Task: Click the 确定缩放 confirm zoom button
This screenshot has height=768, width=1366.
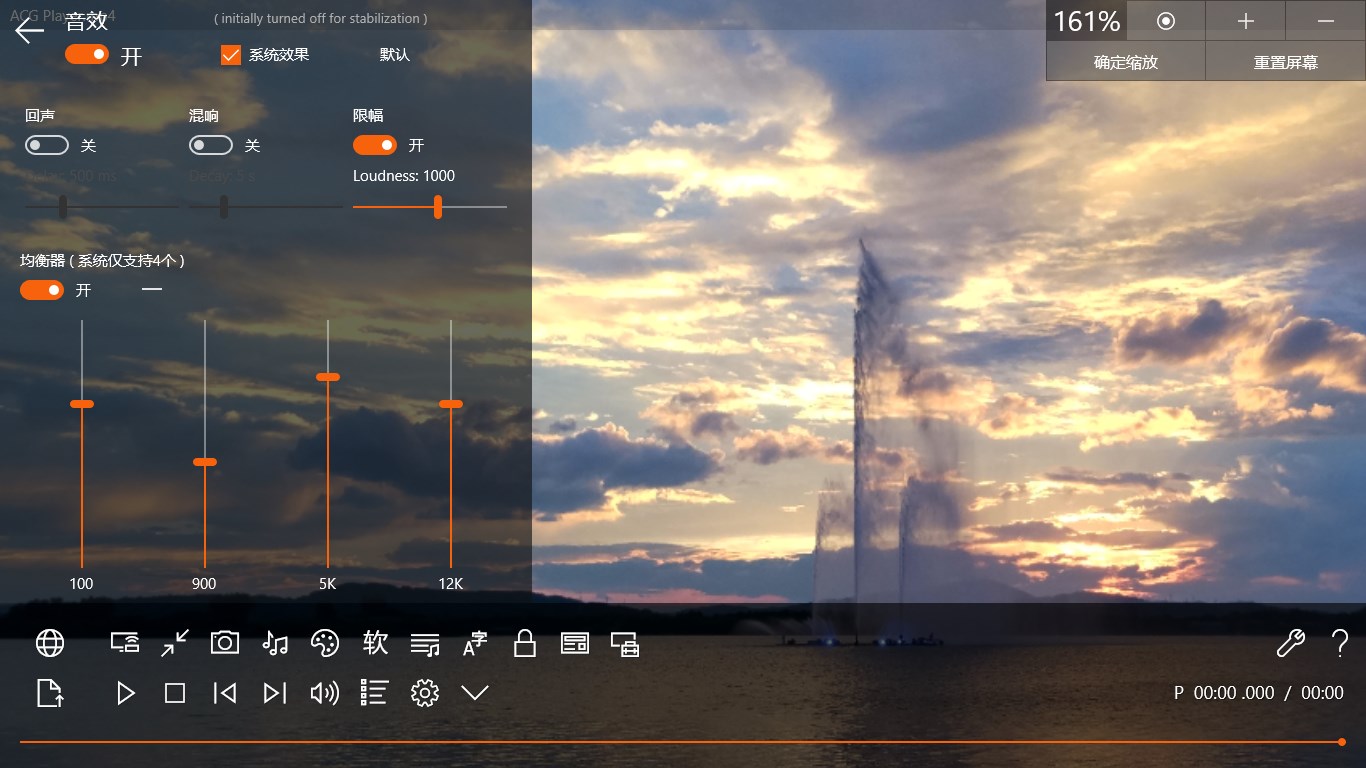Action: coord(1126,62)
